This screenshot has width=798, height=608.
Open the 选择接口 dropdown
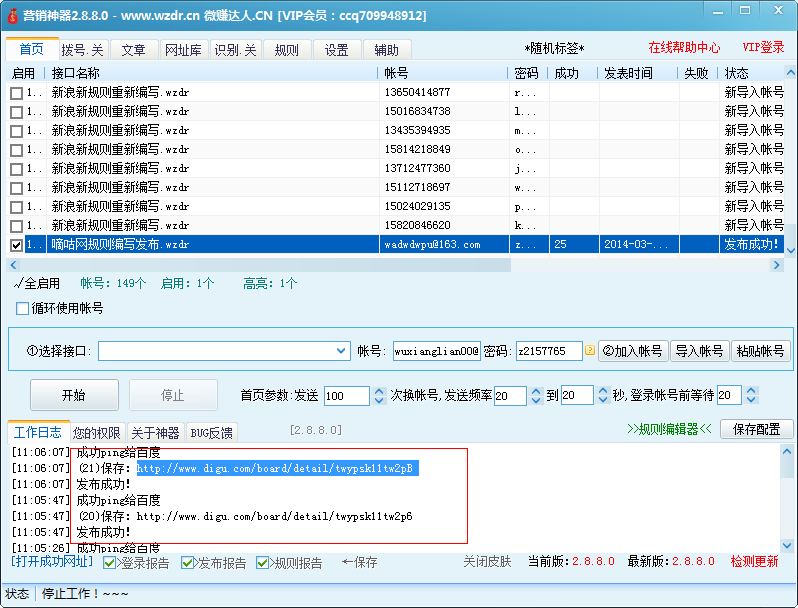point(340,351)
